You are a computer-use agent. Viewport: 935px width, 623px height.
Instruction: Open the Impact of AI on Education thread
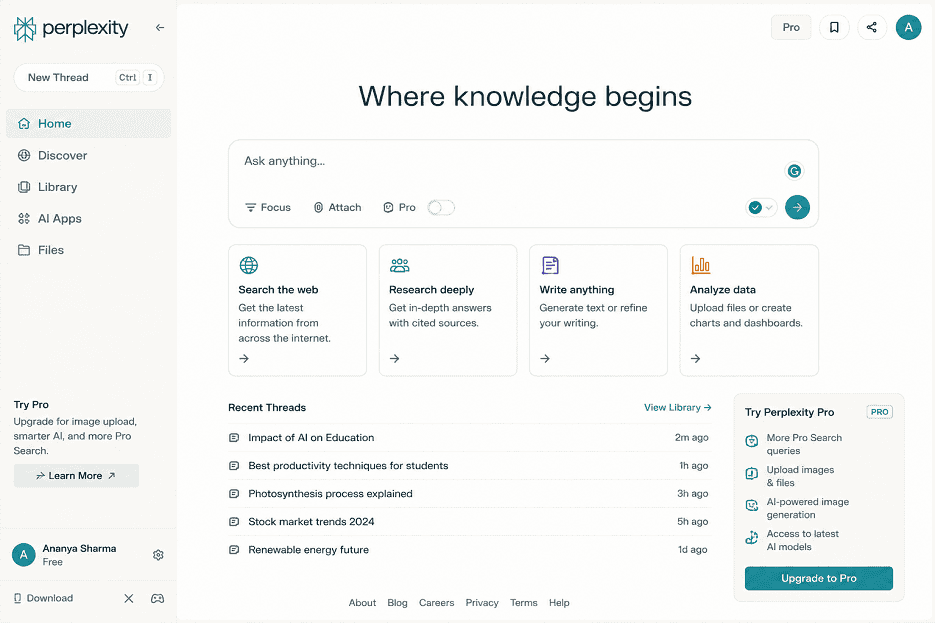(469, 438)
